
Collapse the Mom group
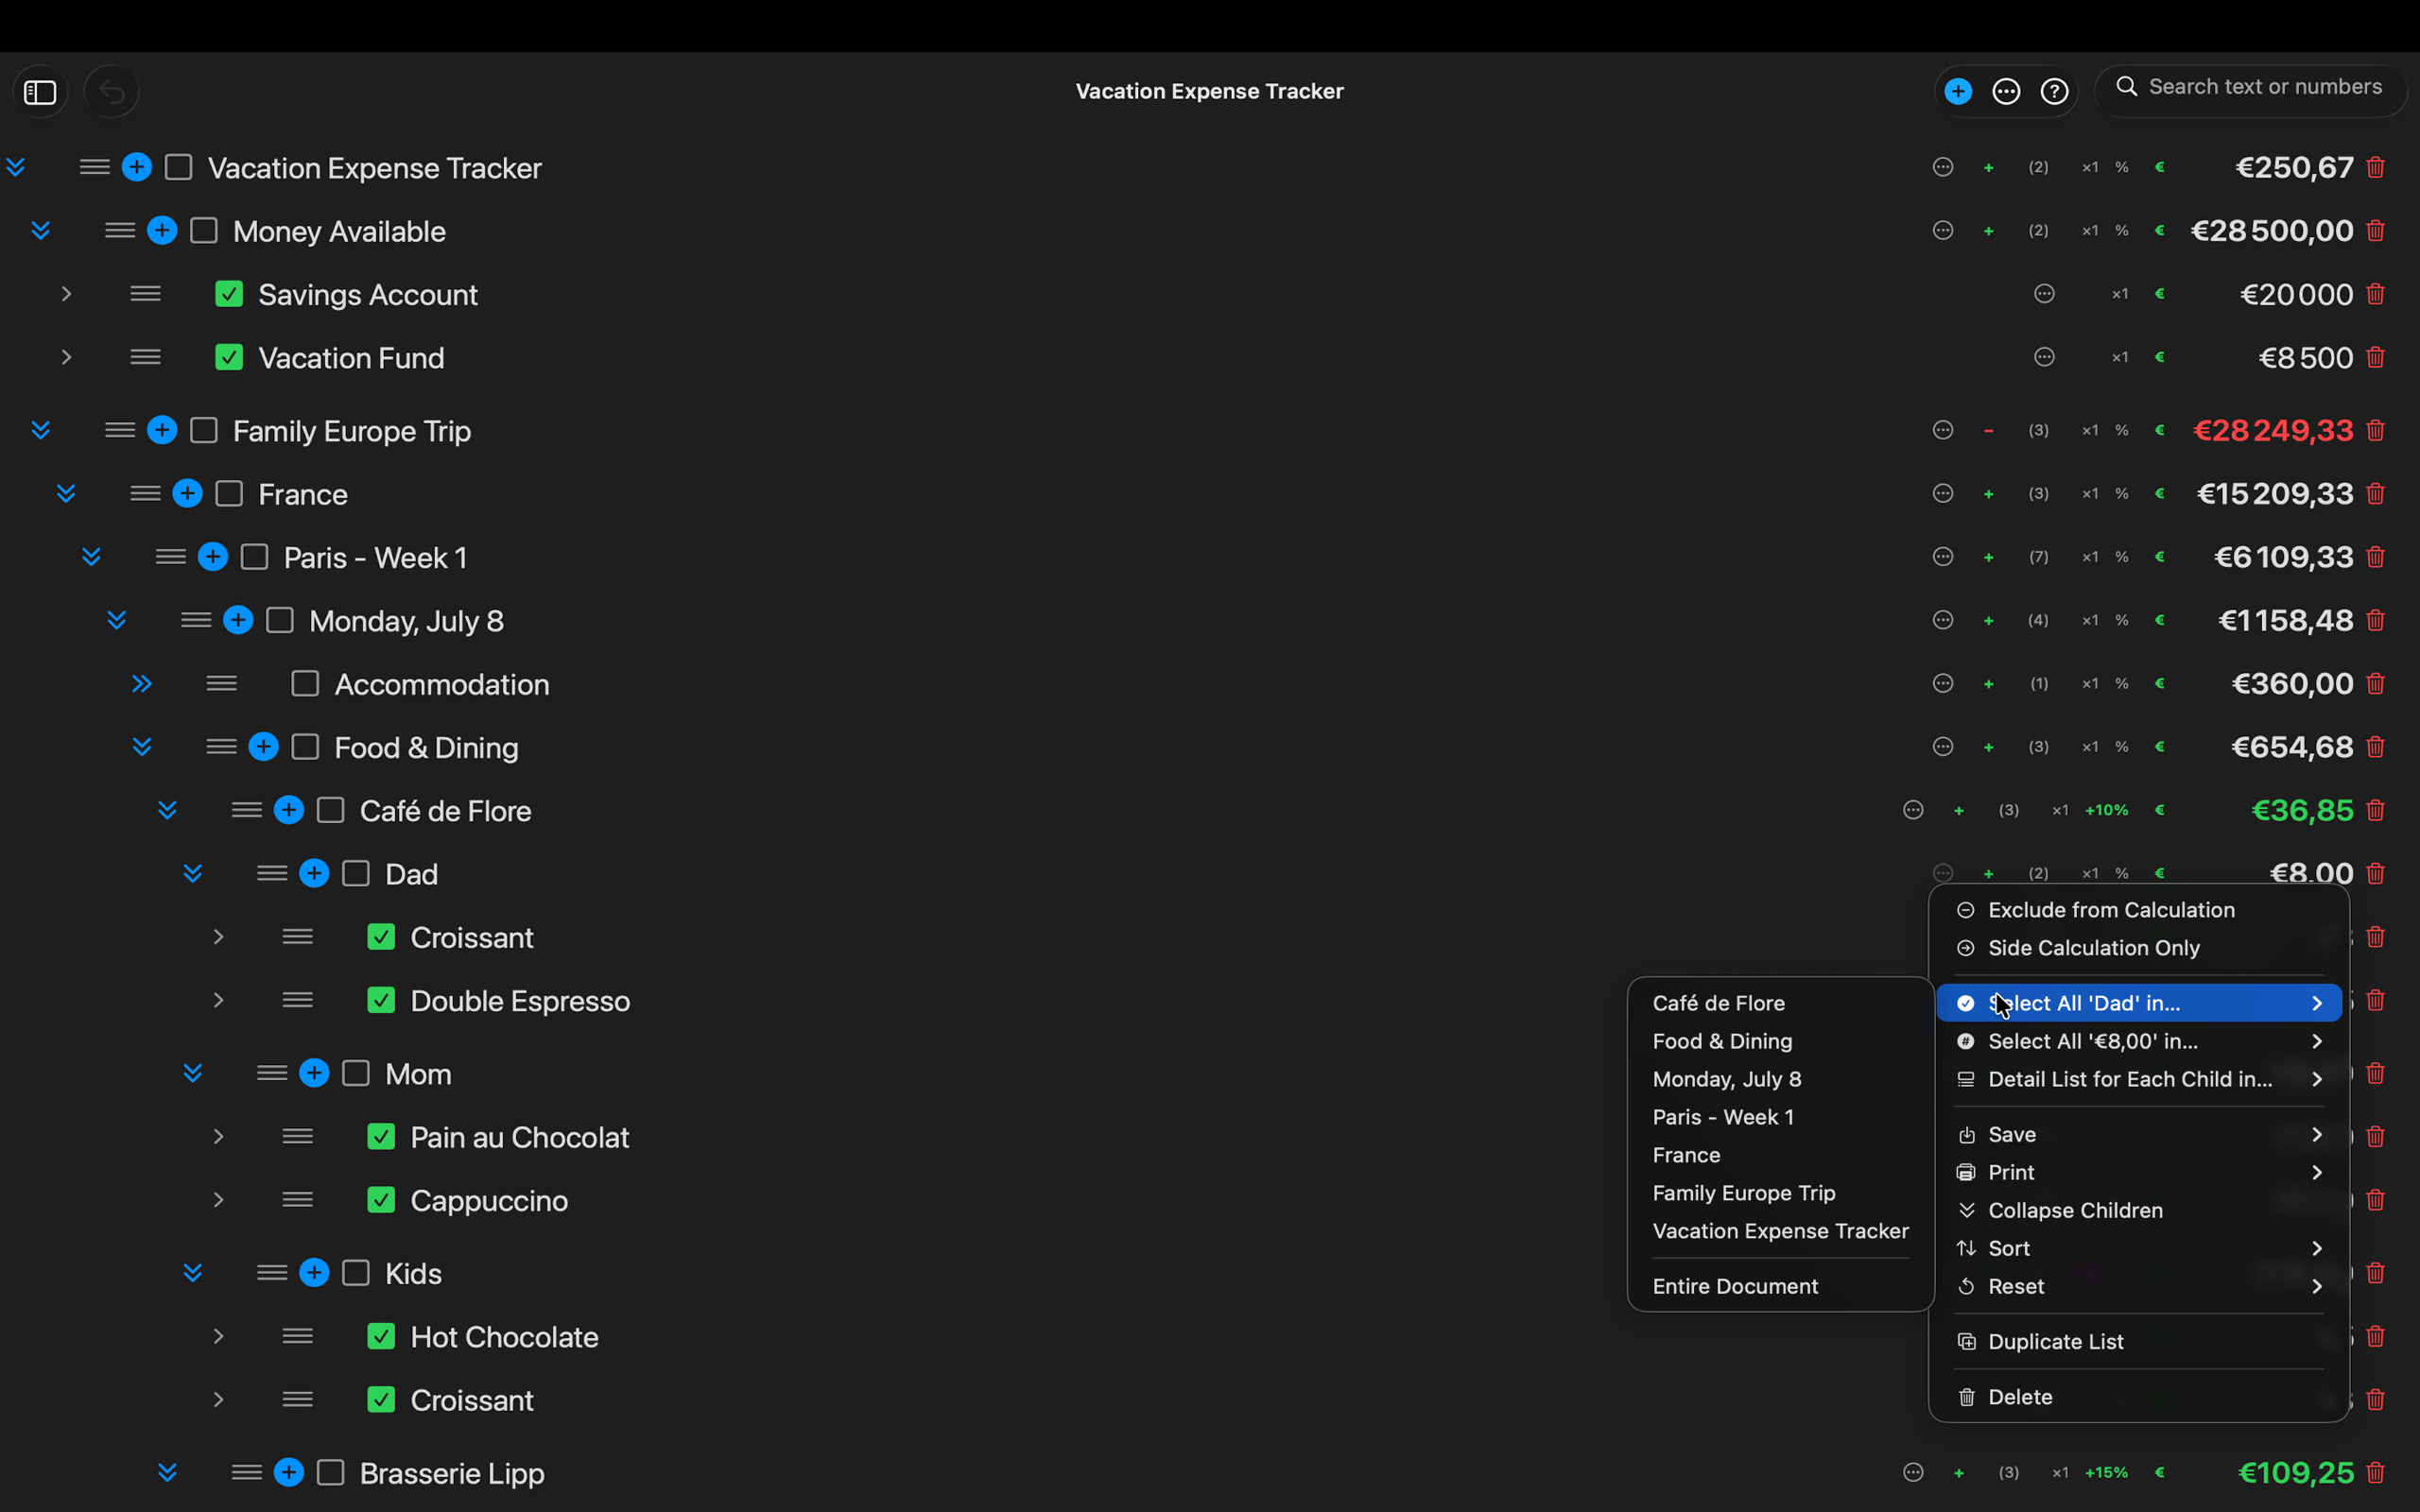point(193,1073)
